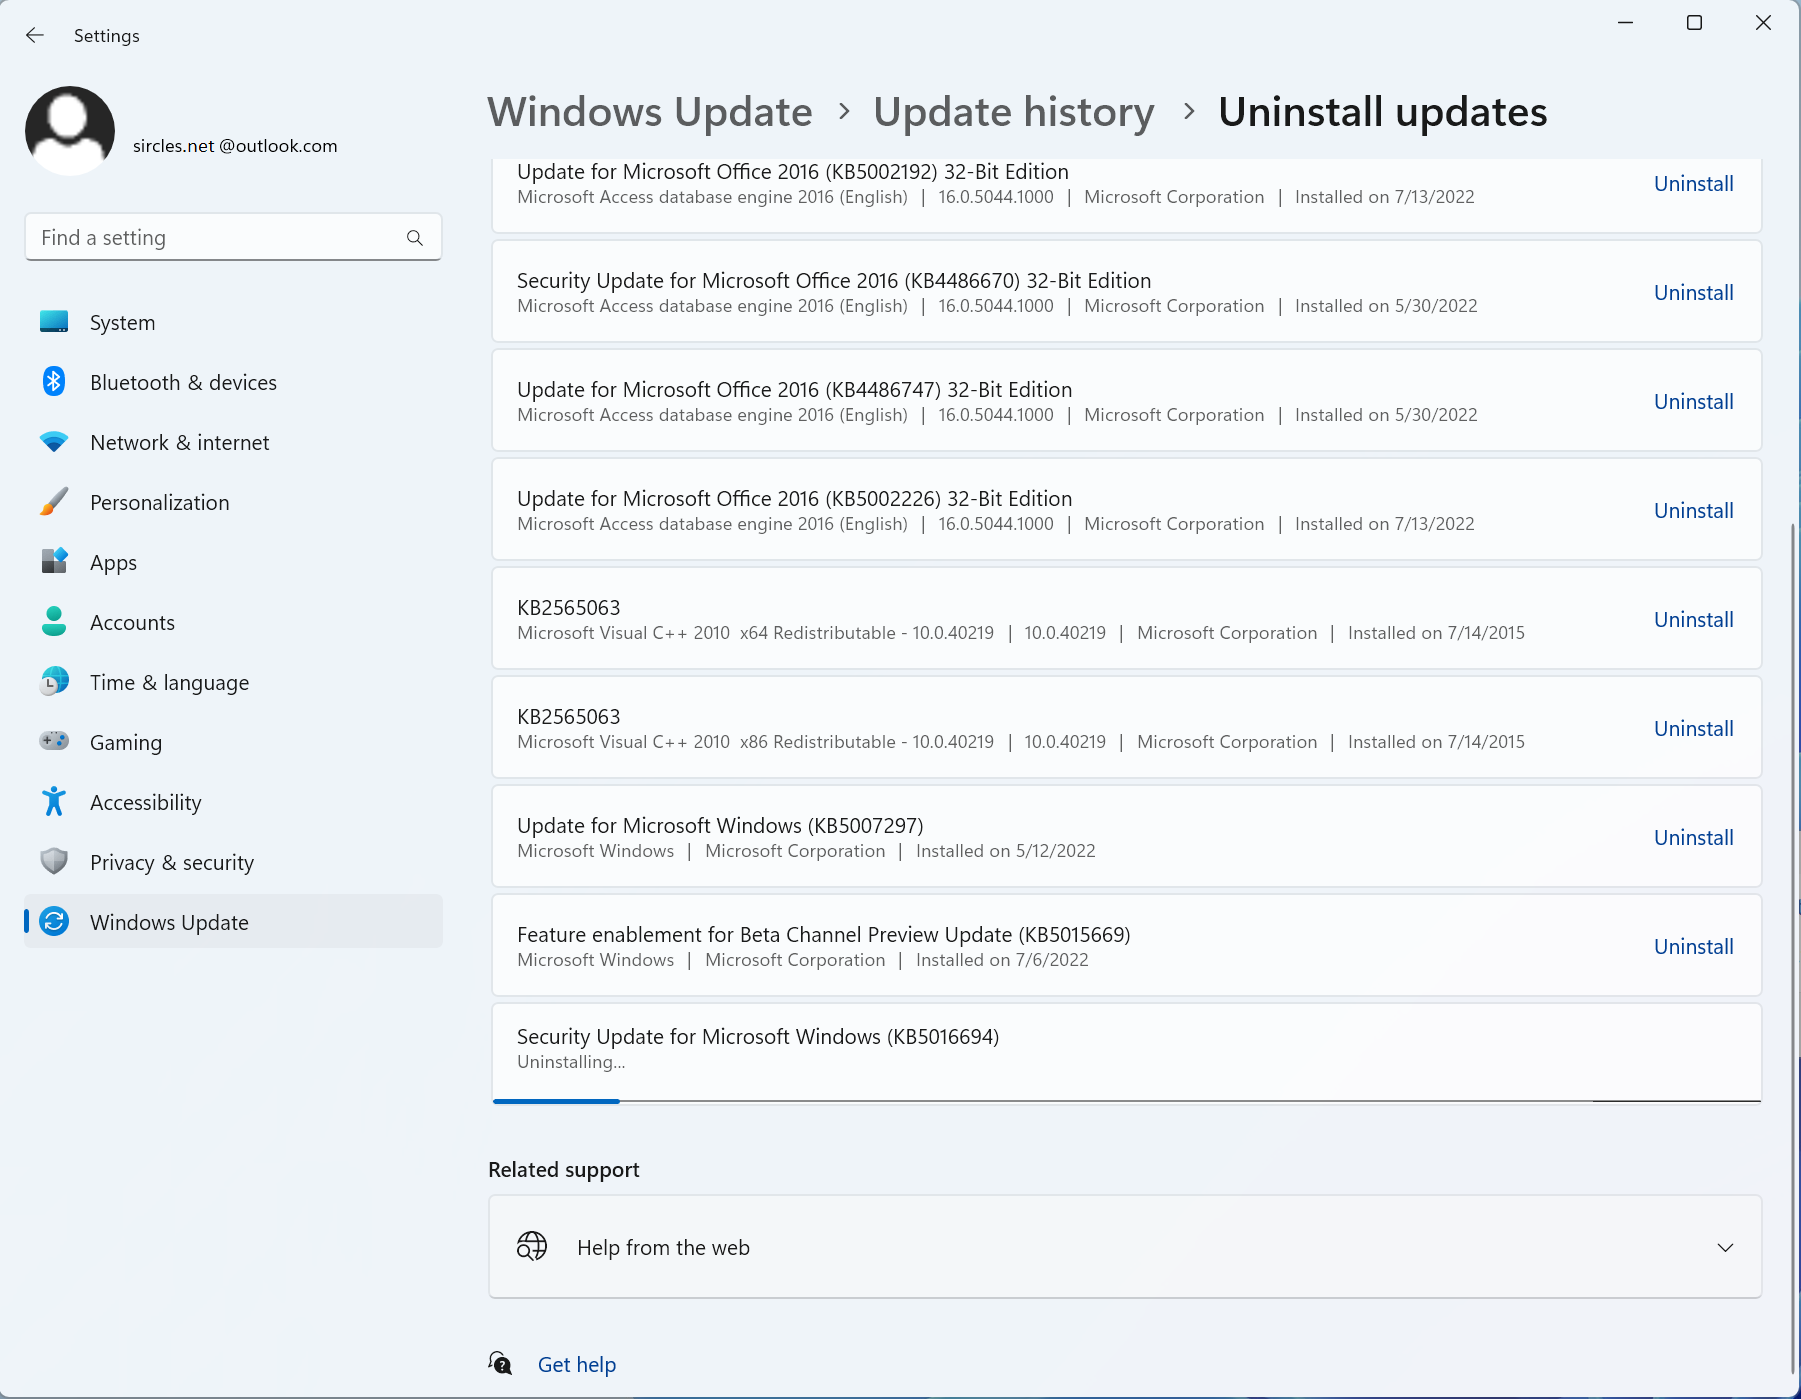Click Windows Update breadcrumb link
Viewport: 1801px width, 1400px height.
tap(650, 112)
